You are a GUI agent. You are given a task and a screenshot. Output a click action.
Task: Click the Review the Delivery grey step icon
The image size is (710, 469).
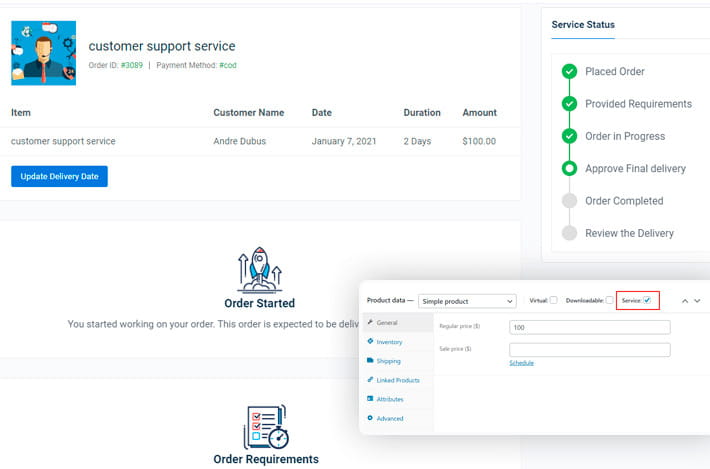(x=569, y=233)
